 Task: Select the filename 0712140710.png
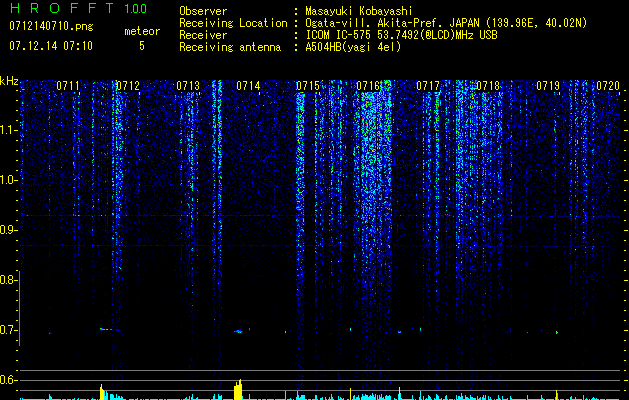pos(51,27)
